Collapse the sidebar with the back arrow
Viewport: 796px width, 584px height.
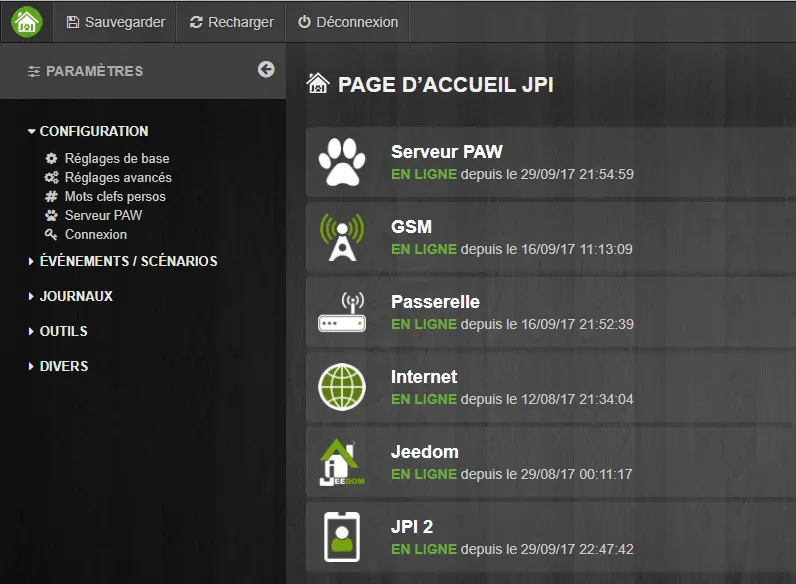[266, 69]
